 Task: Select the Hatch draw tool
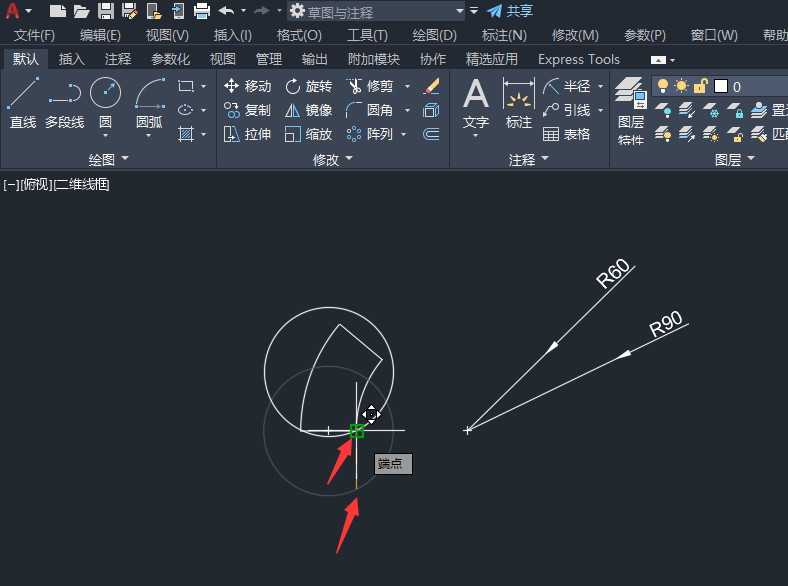[x=186, y=134]
